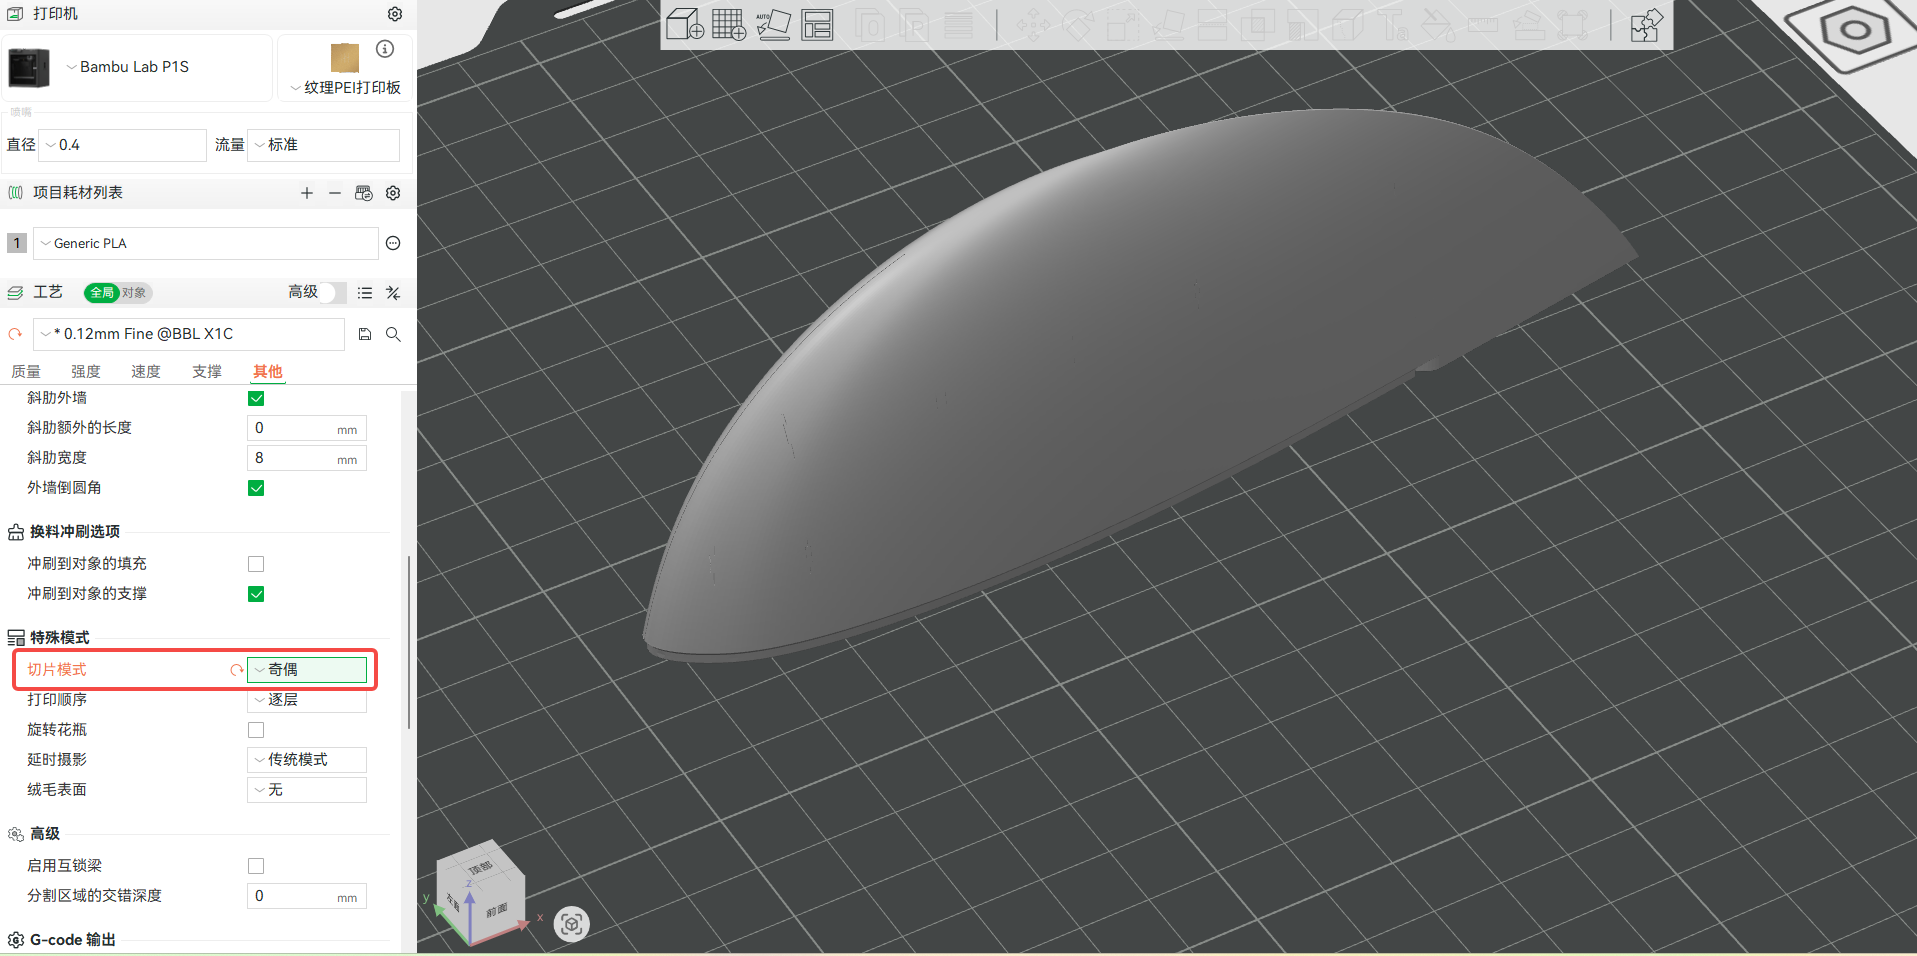Click the Move tool arrows icon
1917x956 pixels.
pos(1034,24)
